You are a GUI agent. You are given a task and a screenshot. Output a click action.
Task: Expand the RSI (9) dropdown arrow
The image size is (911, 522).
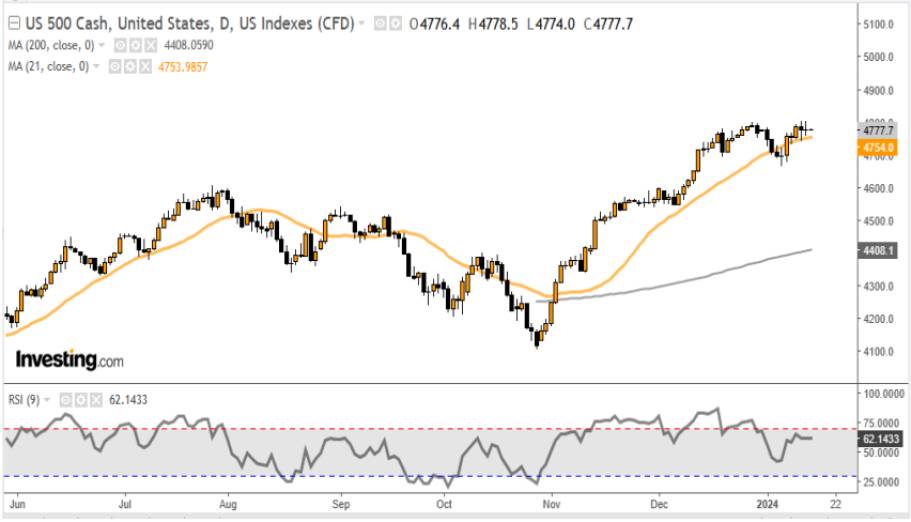(47, 399)
